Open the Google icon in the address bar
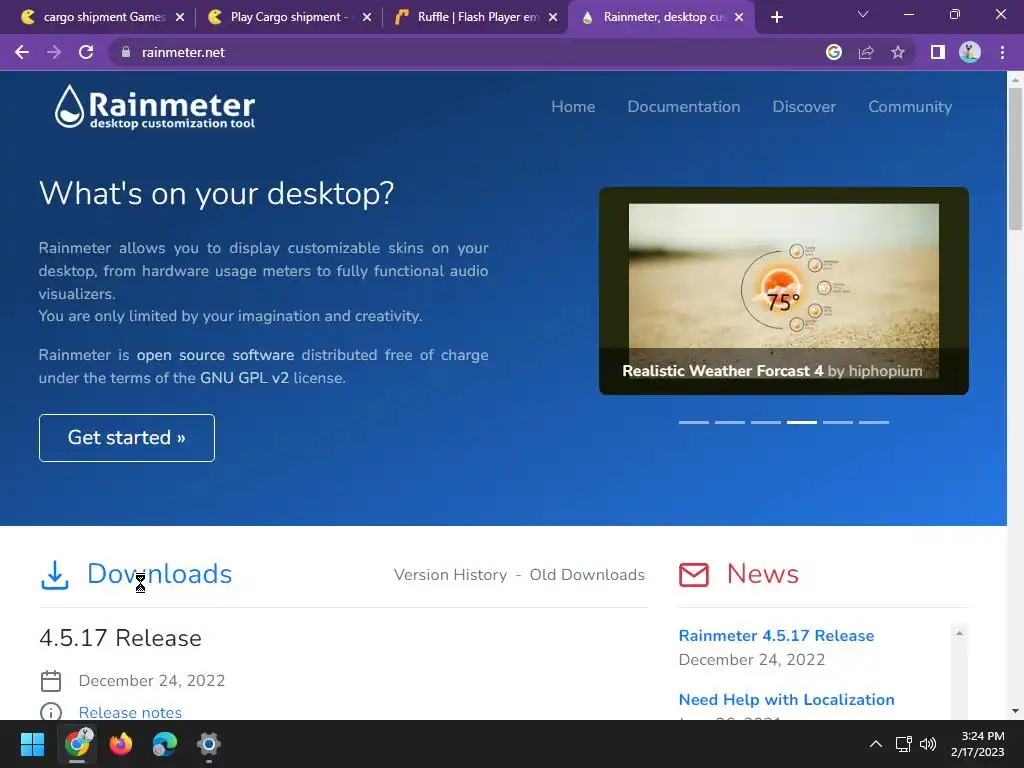This screenshot has height=768, width=1024. point(833,52)
